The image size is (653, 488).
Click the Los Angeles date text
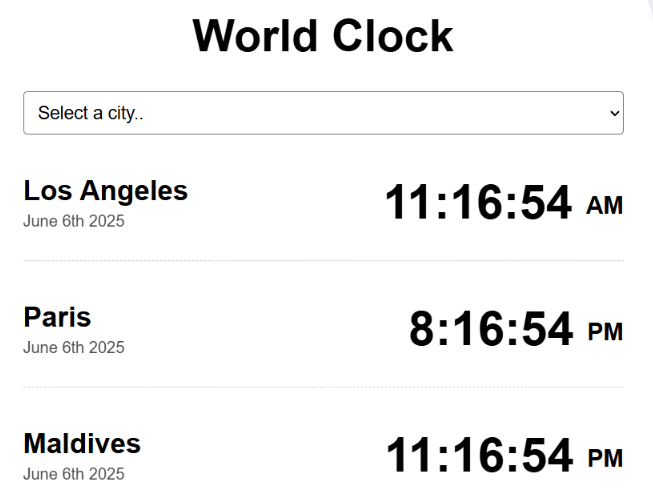coord(74,221)
